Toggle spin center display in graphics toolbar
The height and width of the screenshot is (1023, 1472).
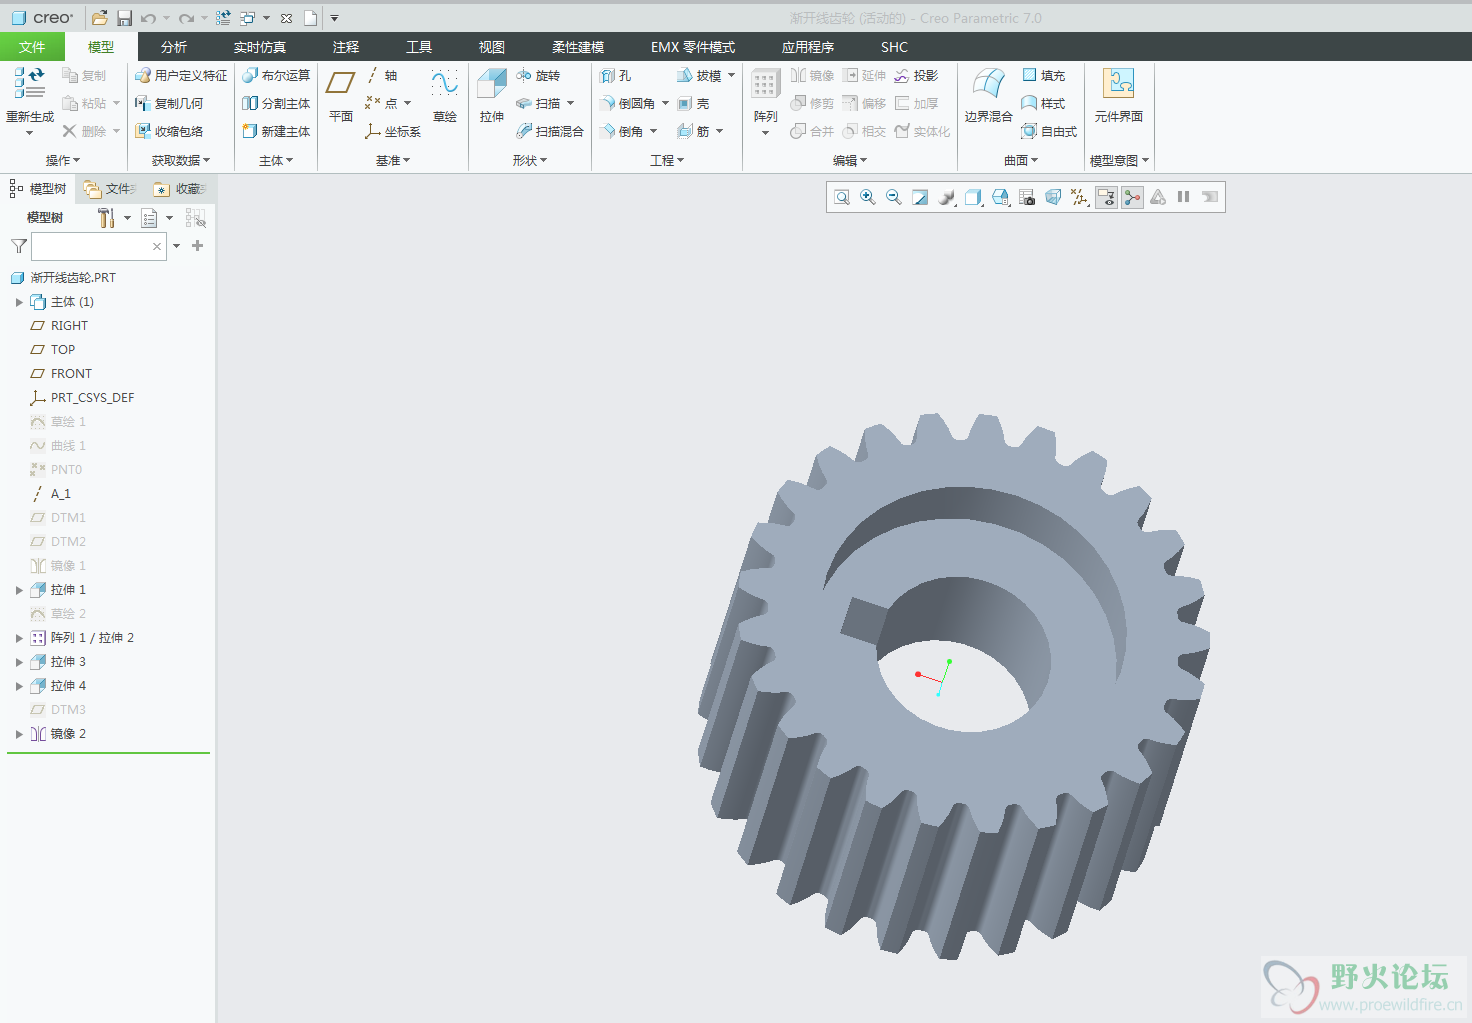[1132, 197]
